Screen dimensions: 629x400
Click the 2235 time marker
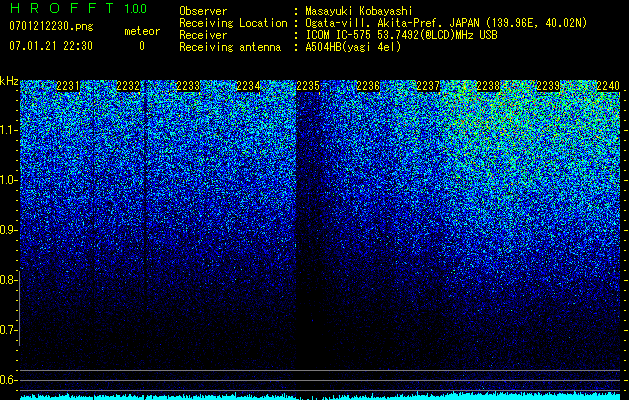[308, 86]
